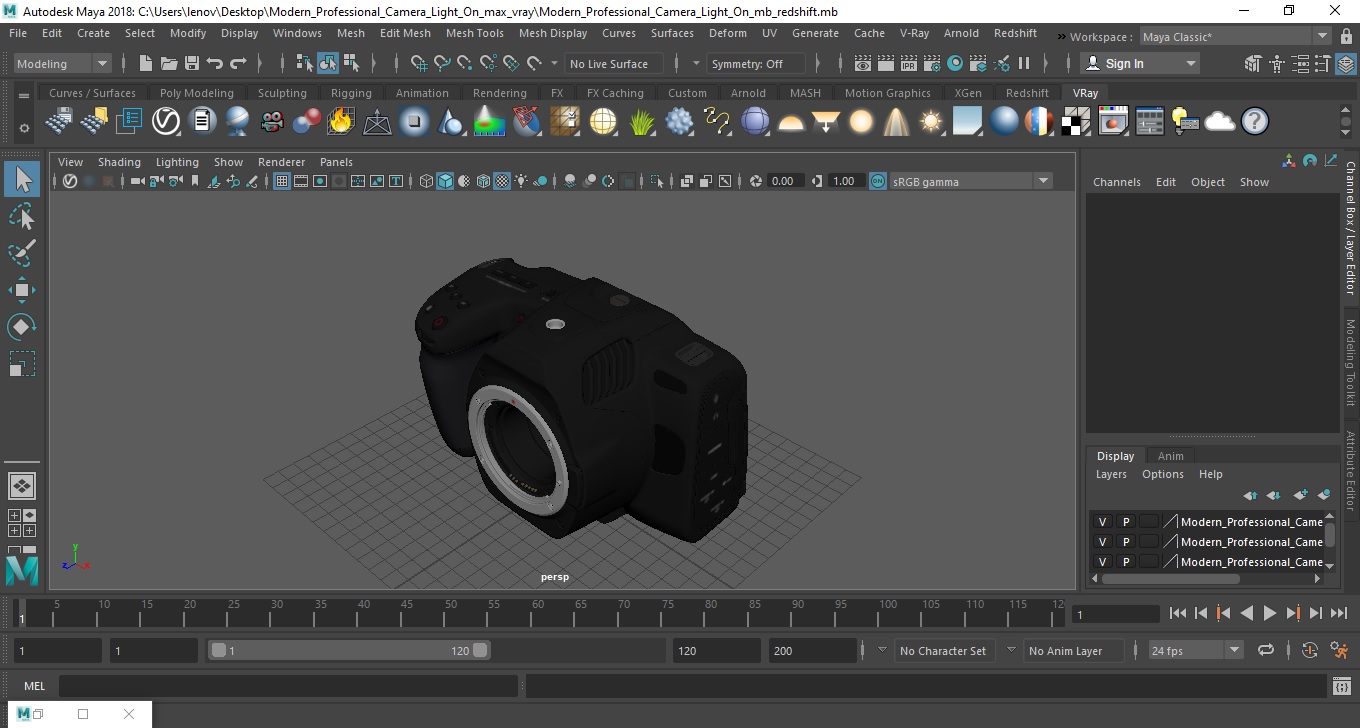Click the playback range slider bar
Image resolution: width=1360 pixels, height=728 pixels.
[350, 650]
